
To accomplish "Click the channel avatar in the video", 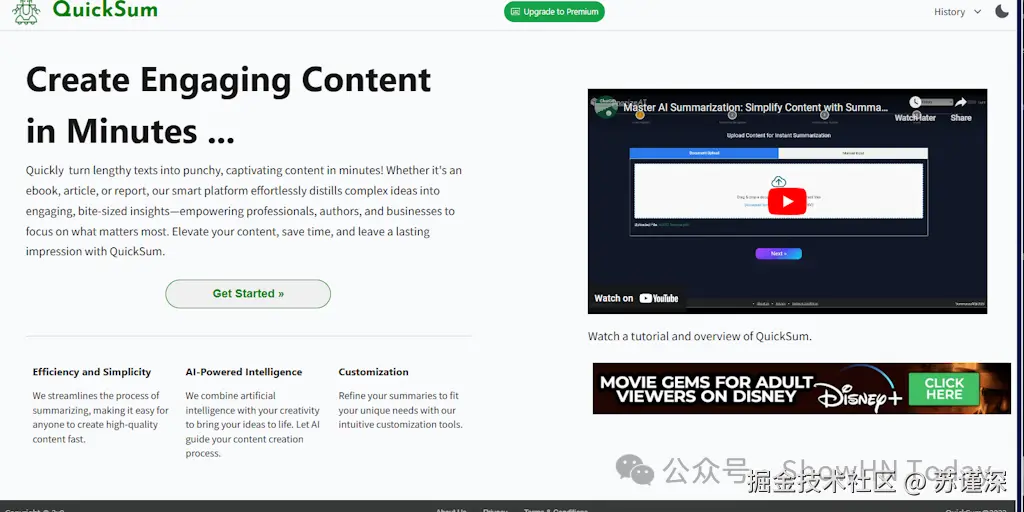I will [x=605, y=107].
